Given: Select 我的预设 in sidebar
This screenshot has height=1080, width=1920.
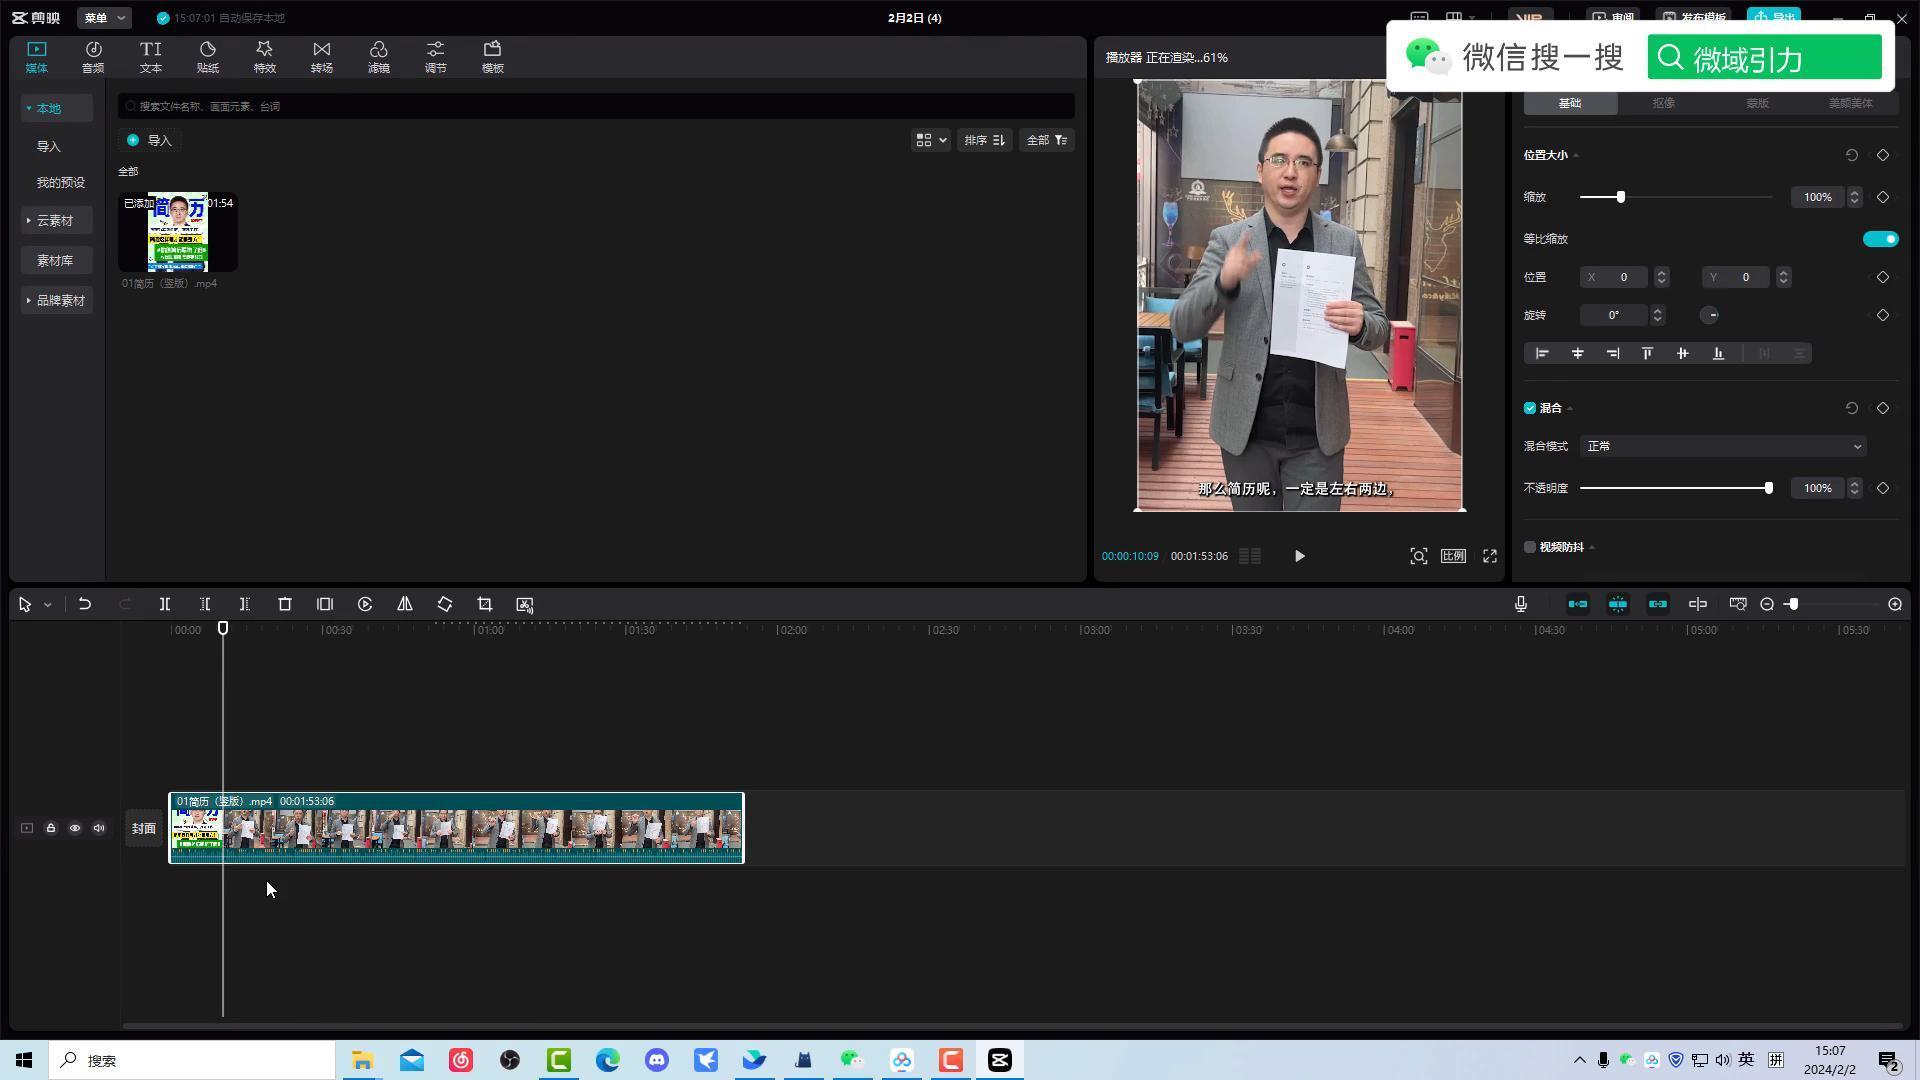Looking at the screenshot, I should point(61,182).
